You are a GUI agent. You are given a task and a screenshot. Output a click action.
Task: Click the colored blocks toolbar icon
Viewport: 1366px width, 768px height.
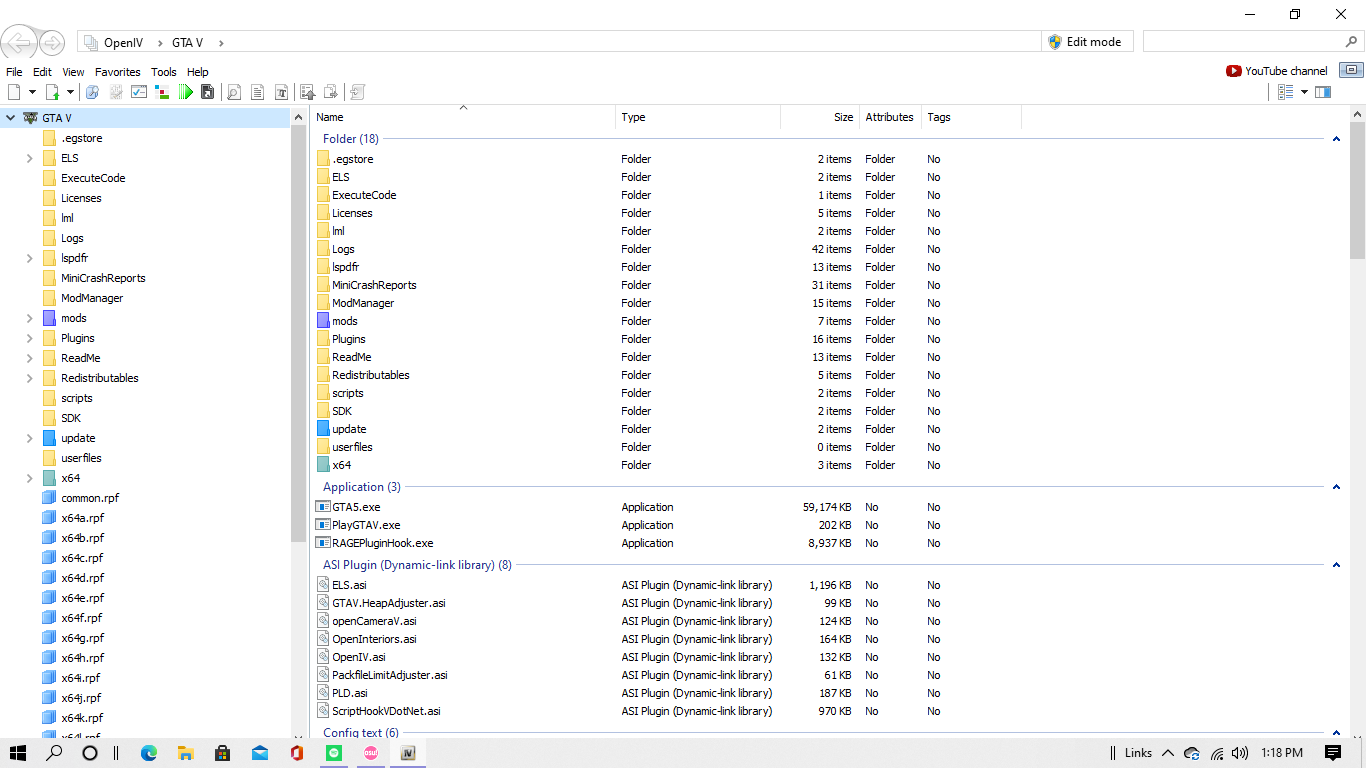[163, 92]
